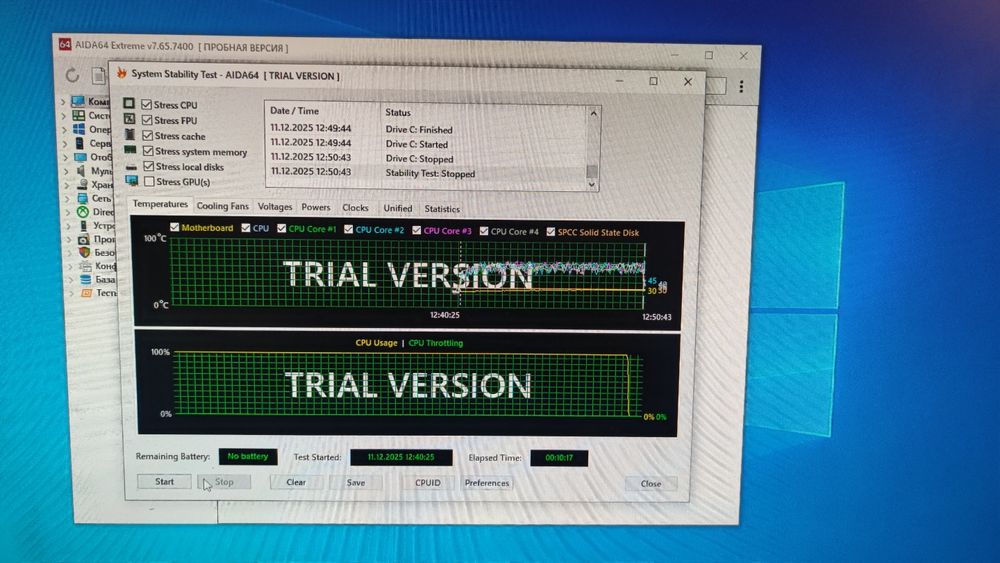
Task: Switch to the Unified tab
Action: pyautogui.click(x=398, y=208)
